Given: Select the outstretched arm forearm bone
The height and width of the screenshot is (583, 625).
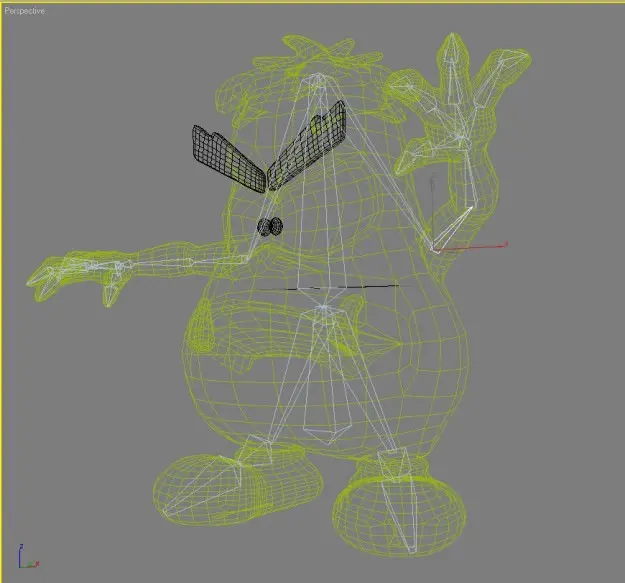Looking at the screenshot, I should tap(157, 263).
